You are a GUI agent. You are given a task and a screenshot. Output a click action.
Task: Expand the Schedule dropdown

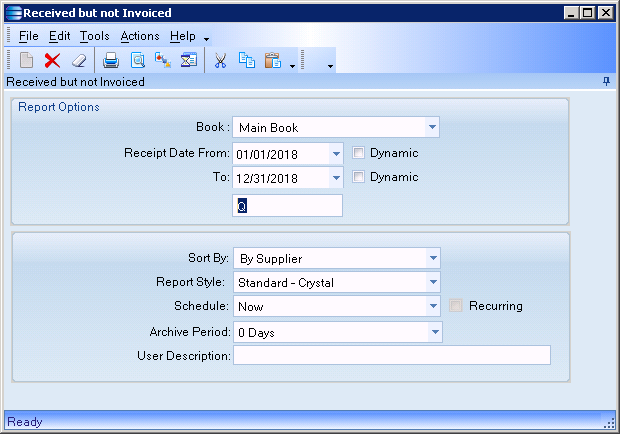click(x=433, y=306)
